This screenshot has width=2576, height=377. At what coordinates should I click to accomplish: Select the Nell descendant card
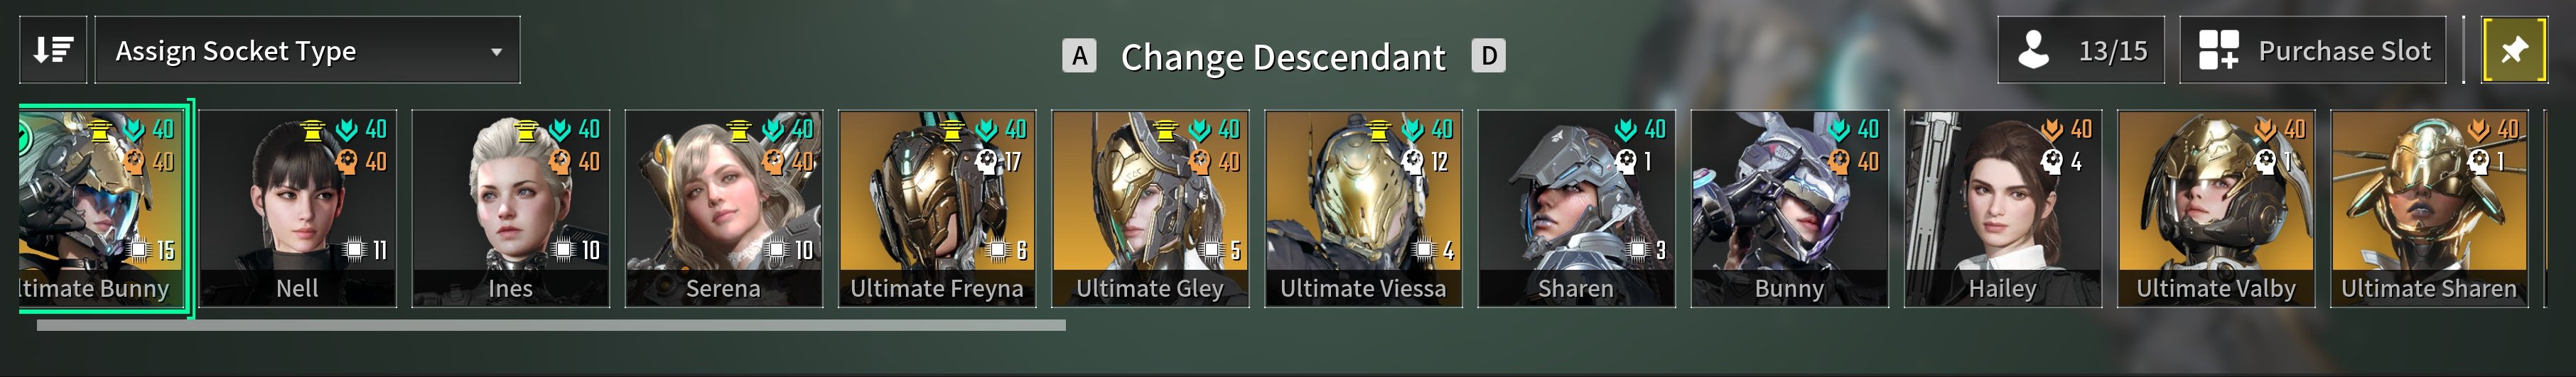(298, 208)
